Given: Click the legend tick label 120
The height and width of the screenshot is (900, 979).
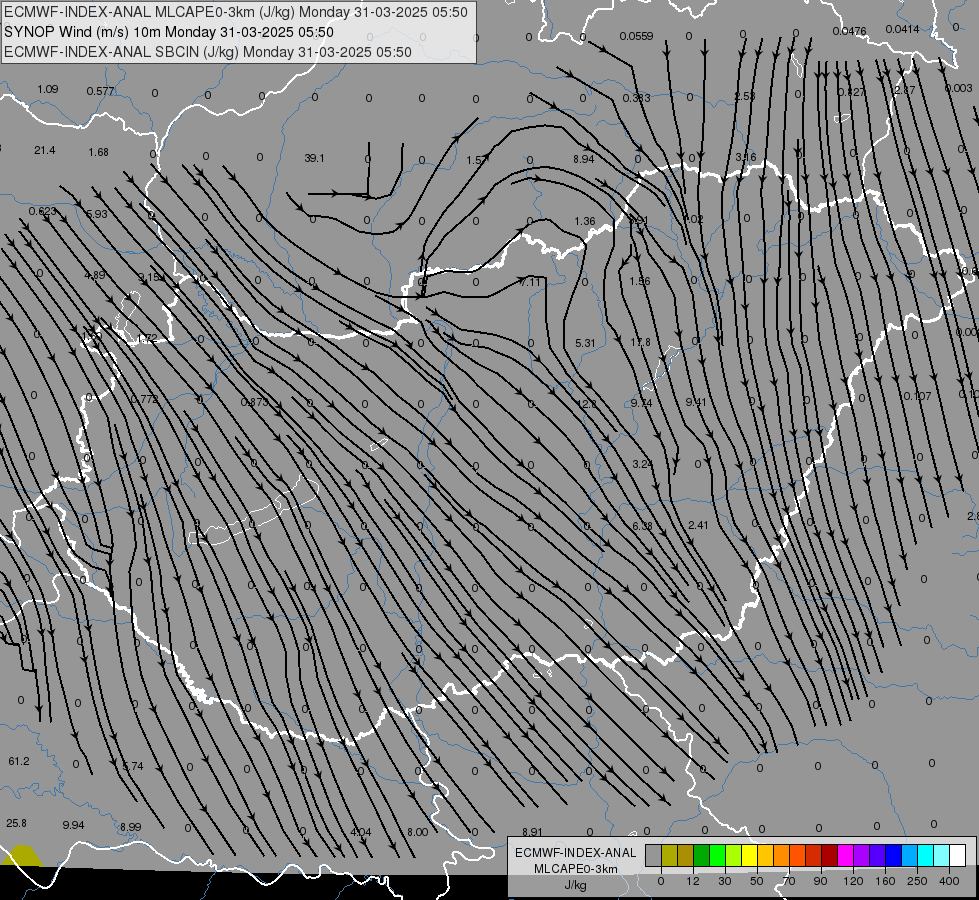Looking at the screenshot, I should tap(853, 881).
